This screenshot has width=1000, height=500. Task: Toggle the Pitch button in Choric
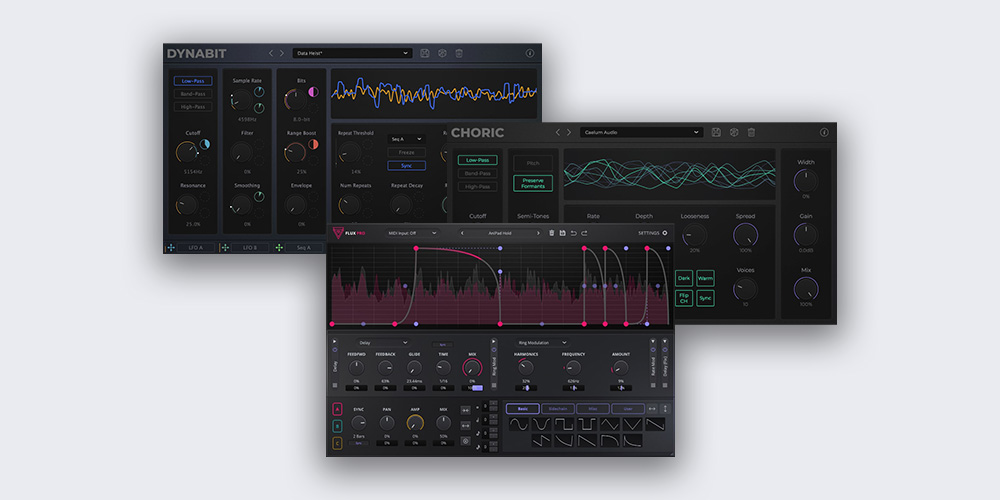tap(533, 163)
